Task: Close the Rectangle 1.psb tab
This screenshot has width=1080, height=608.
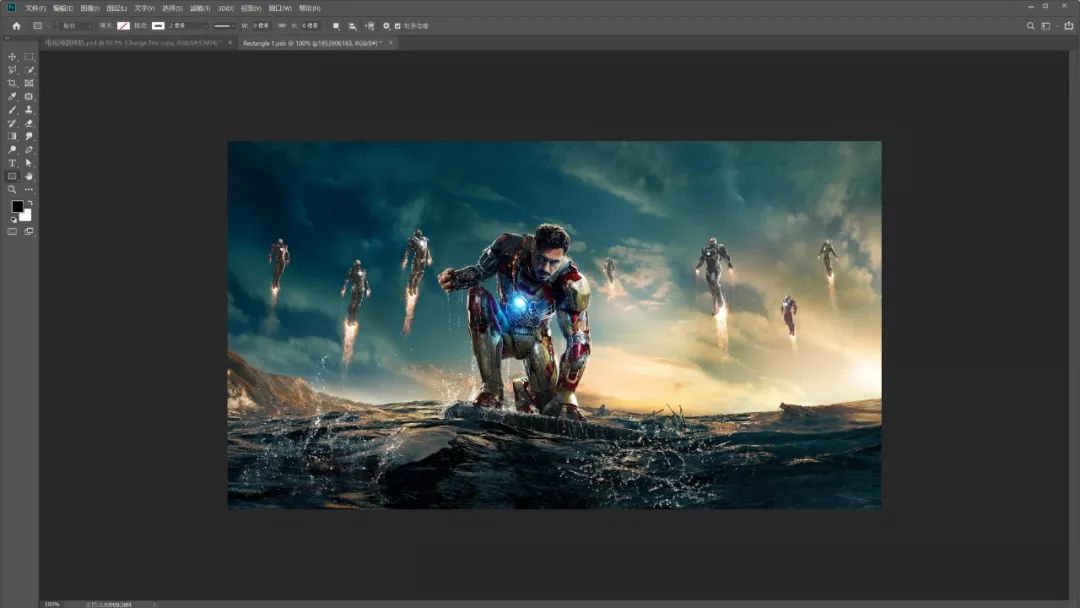Action: point(391,43)
